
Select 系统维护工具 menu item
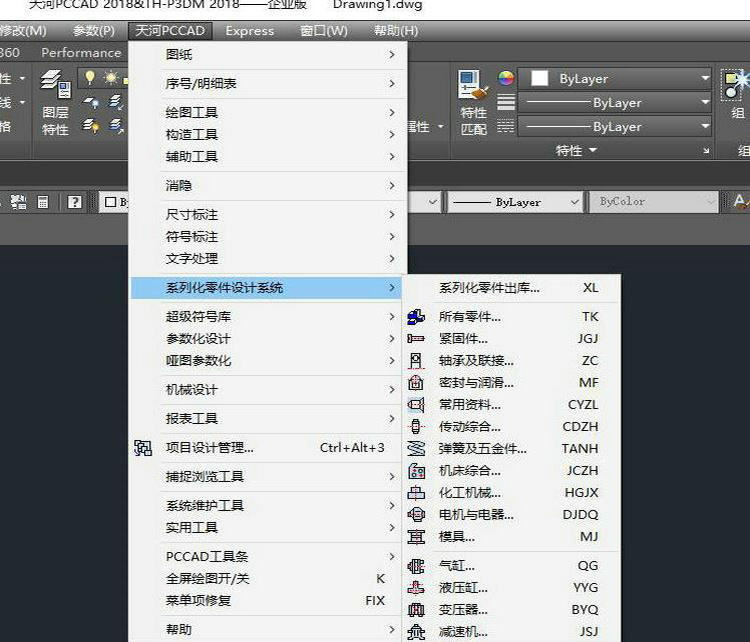[265, 506]
